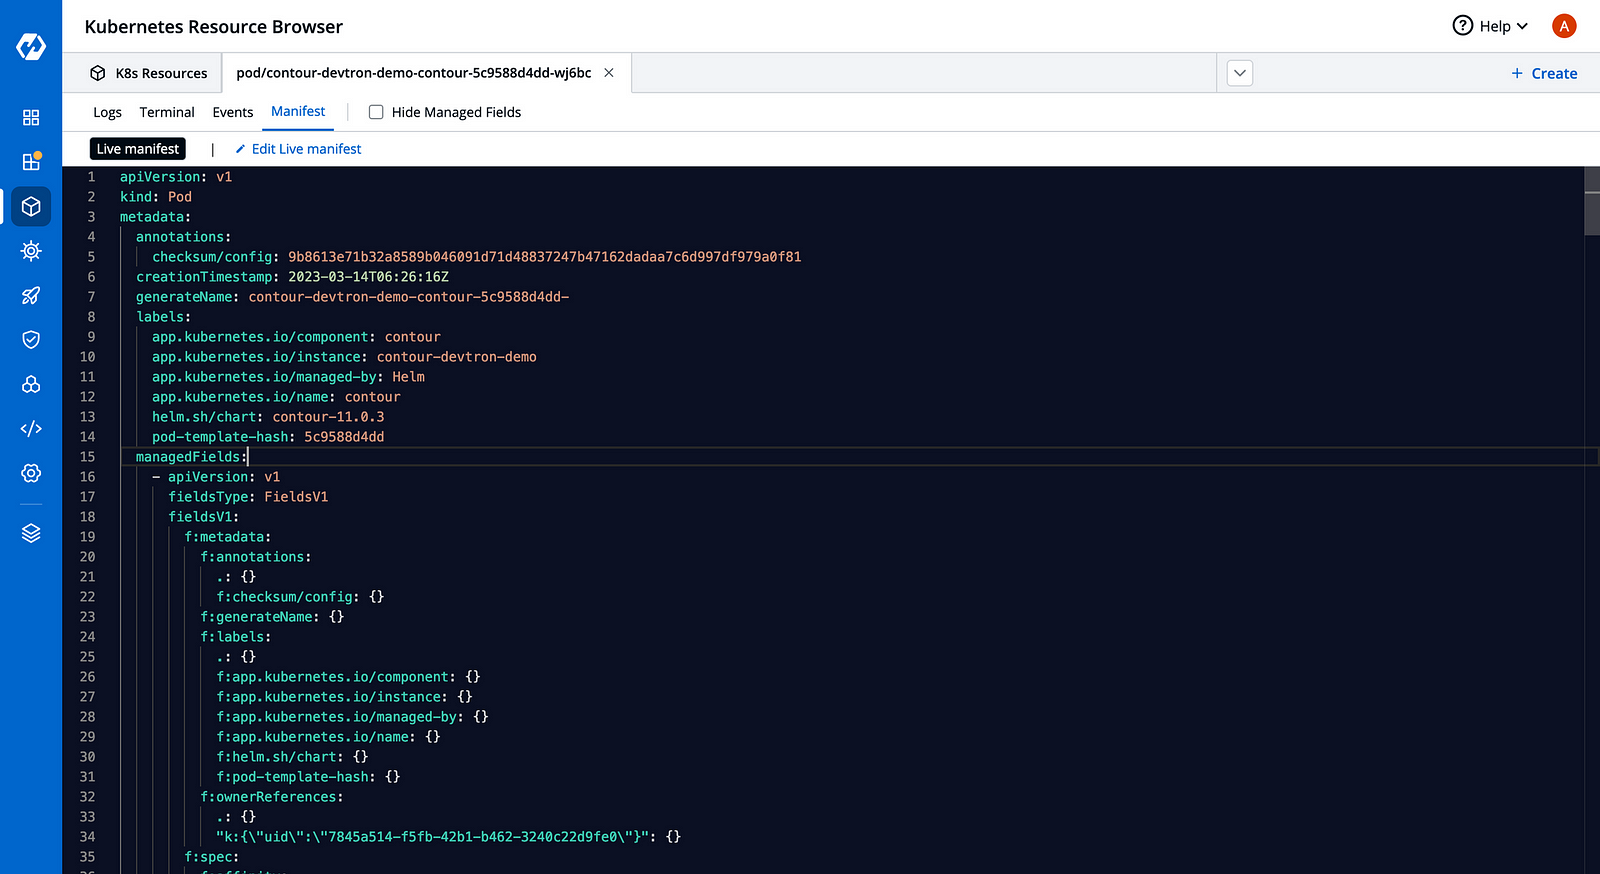Switch to the Logs tab

pyautogui.click(x=107, y=112)
